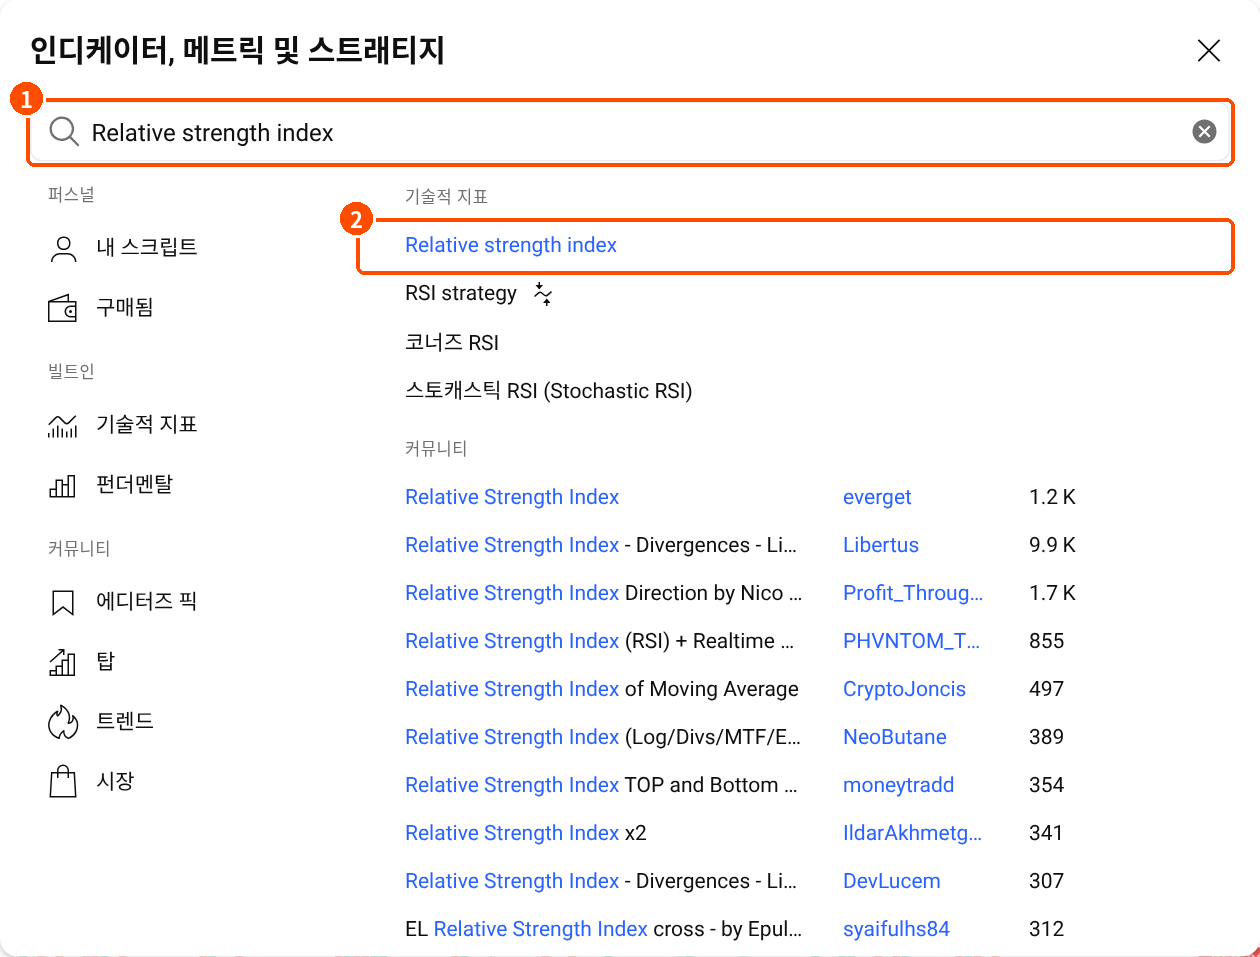
Task: Open the 트렌드 community list
Action: pyautogui.click(x=125, y=721)
